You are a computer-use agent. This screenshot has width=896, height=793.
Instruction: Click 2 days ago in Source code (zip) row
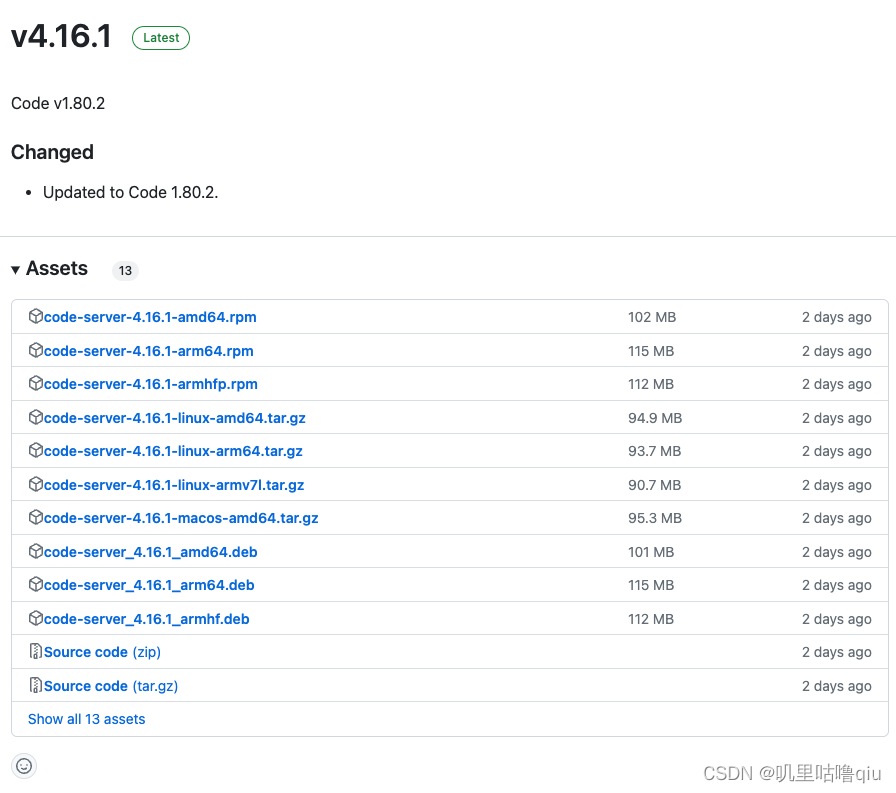tap(837, 652)
